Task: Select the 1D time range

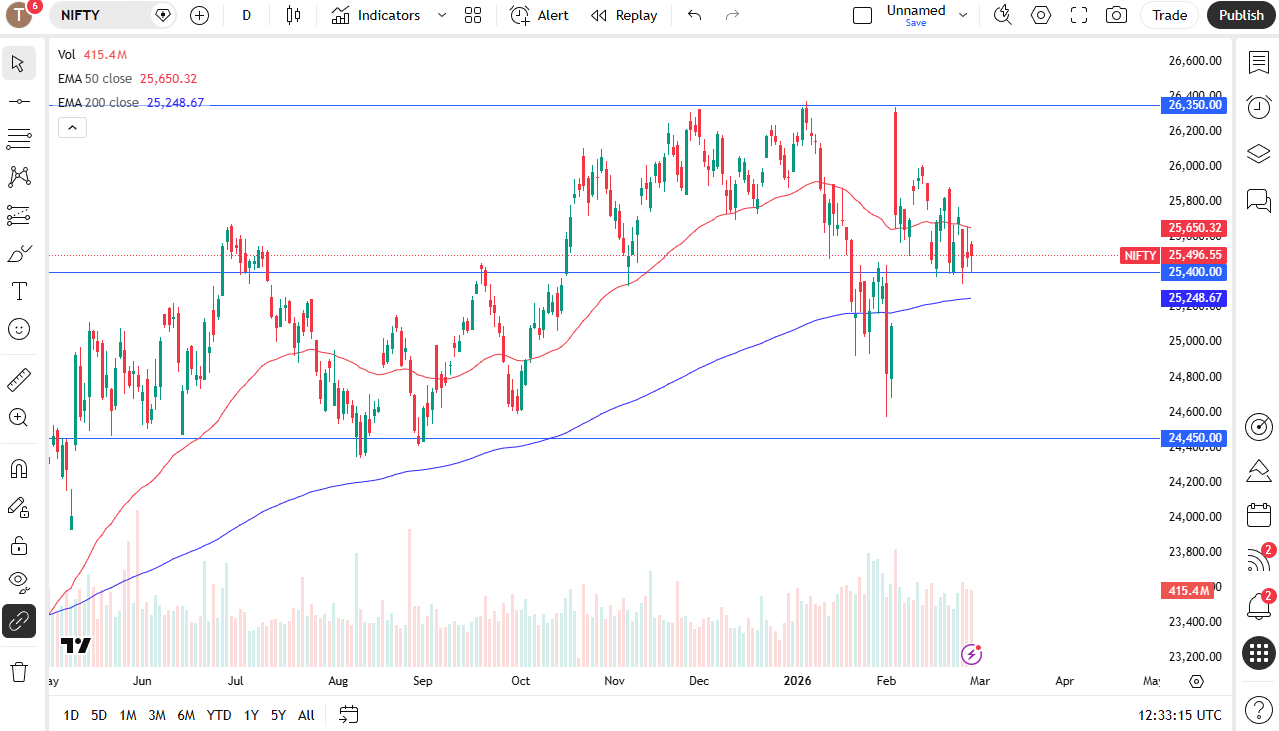Action: tap(71, 715)
